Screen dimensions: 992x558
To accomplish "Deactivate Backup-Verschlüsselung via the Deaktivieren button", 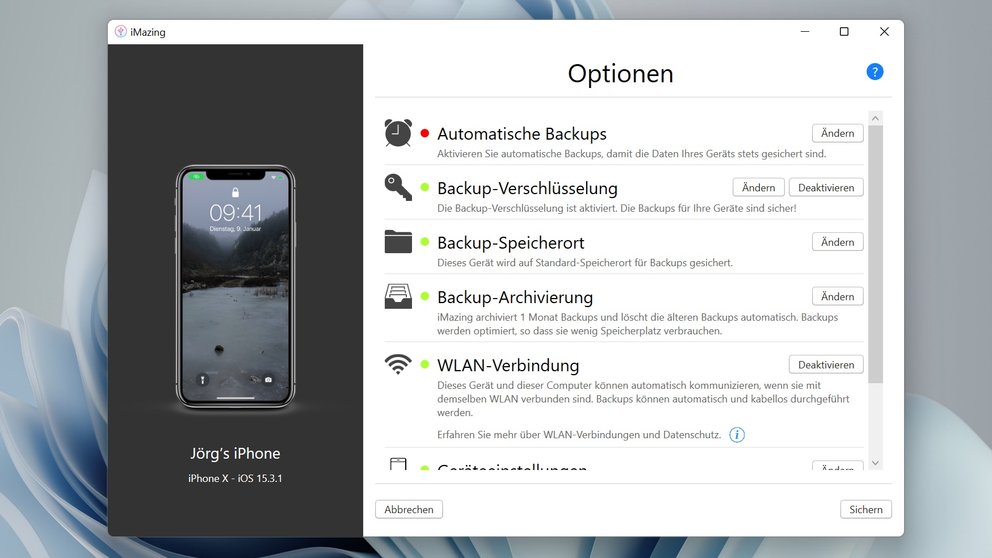I will click(826, 187).
